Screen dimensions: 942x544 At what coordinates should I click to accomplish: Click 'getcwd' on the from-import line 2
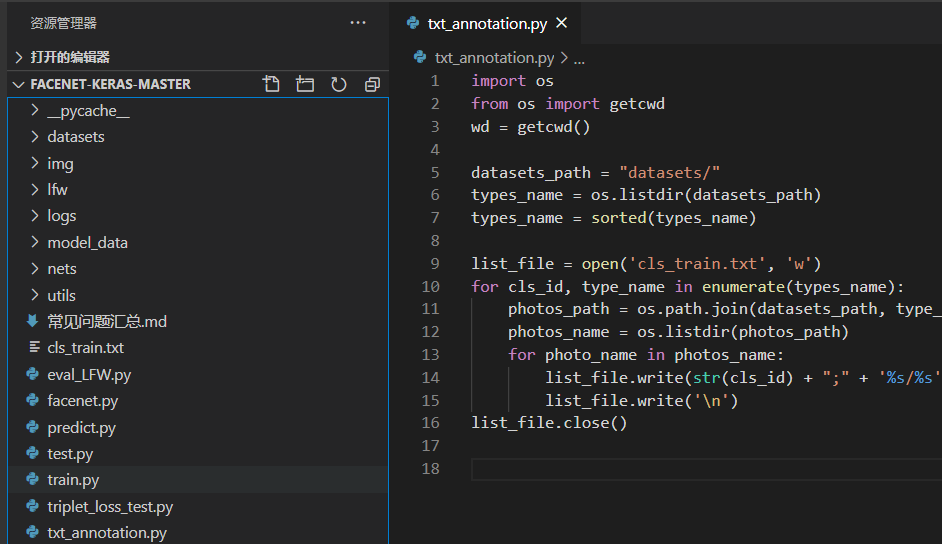tap(637, 104)
